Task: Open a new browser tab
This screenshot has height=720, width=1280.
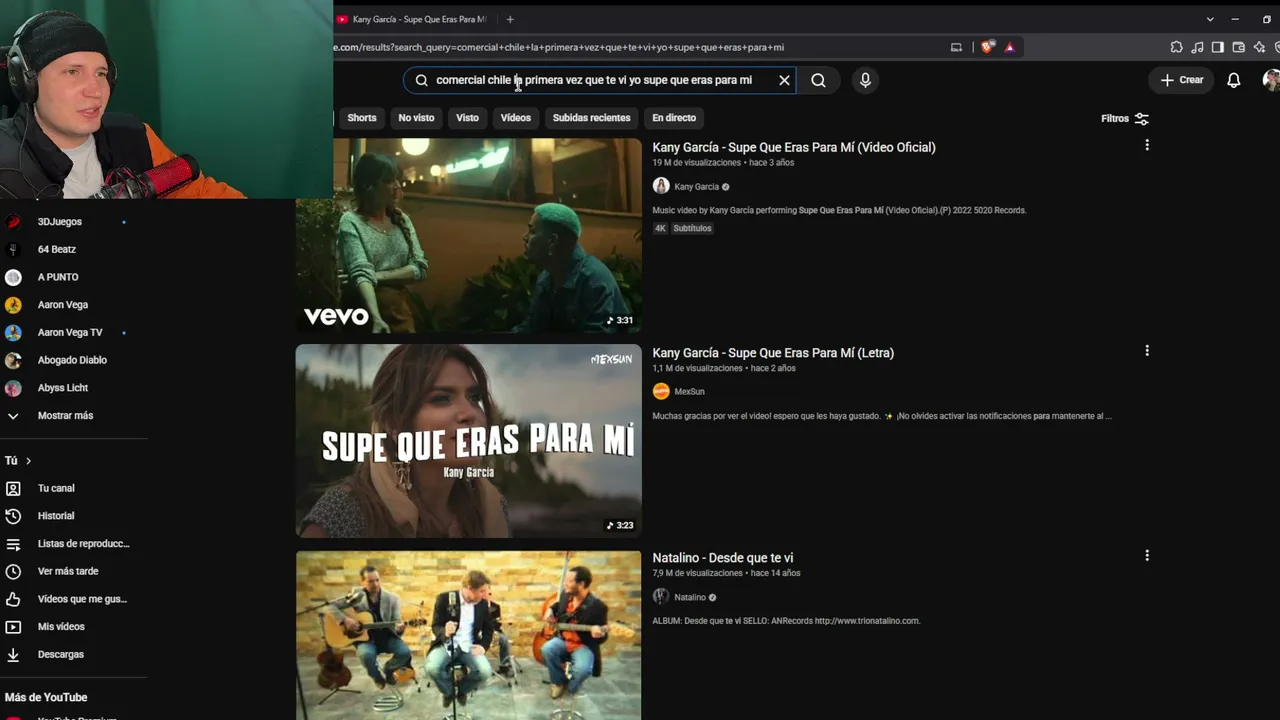Action: [x=510, y=19]
